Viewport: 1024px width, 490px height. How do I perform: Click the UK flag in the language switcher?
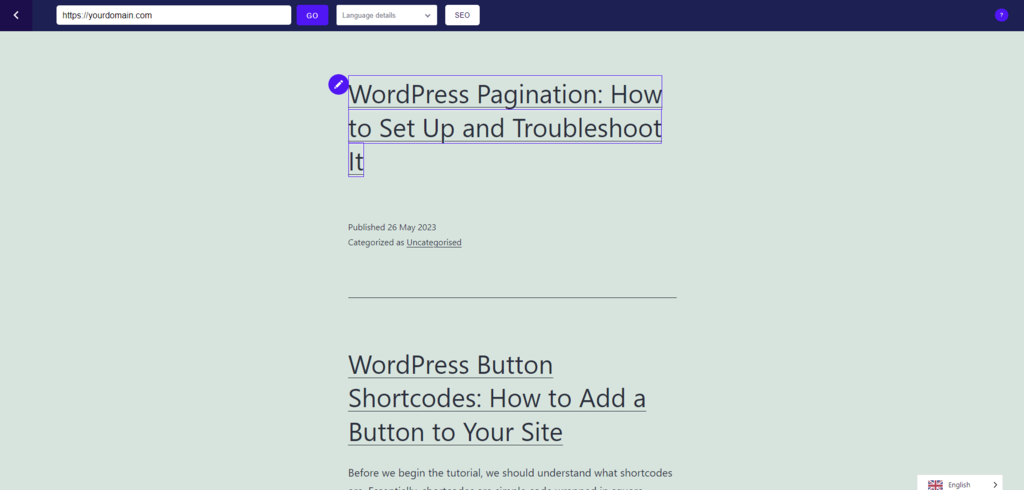pos(935,485)
